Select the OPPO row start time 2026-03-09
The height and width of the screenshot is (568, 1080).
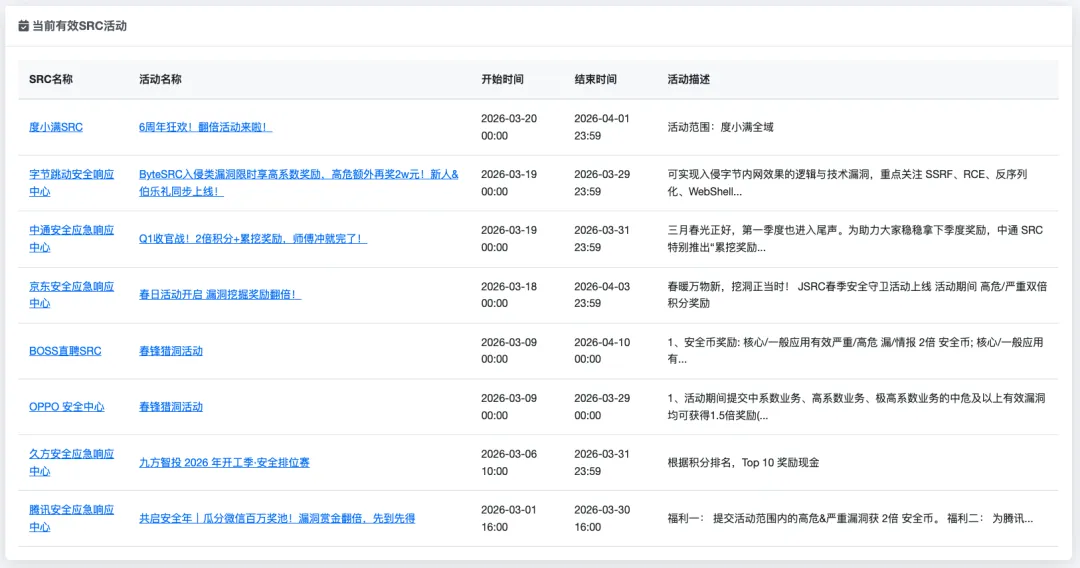tap(509, 407)
